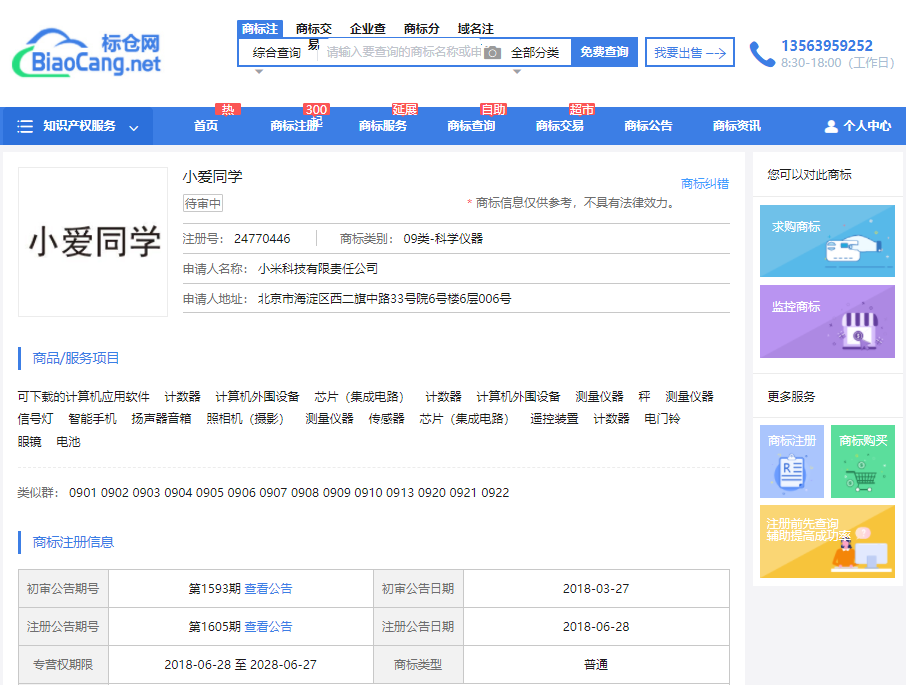906x685 pixels.
Task: Open 商标注册 in the blue navigation bar
Action: pos(295,126)
